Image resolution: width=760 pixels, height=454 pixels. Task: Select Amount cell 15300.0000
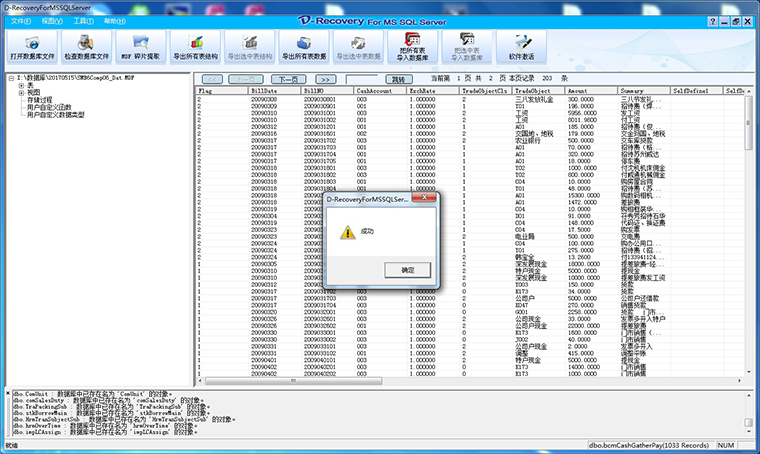(584, 195)
